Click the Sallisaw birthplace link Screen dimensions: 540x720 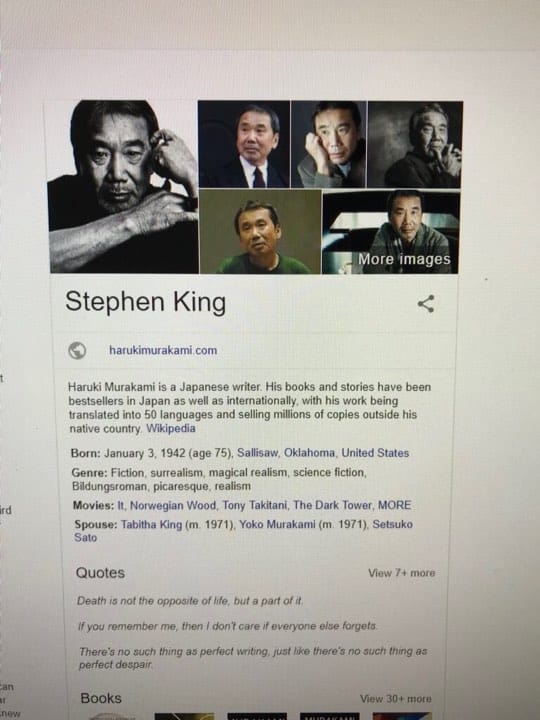coord(258,453)
